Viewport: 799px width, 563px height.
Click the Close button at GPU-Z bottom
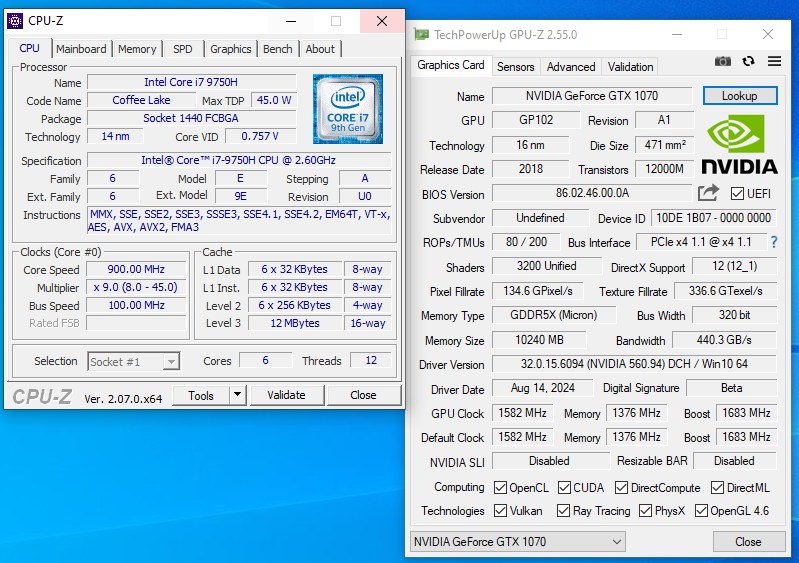pyautogui.click(x=748, y=542)
